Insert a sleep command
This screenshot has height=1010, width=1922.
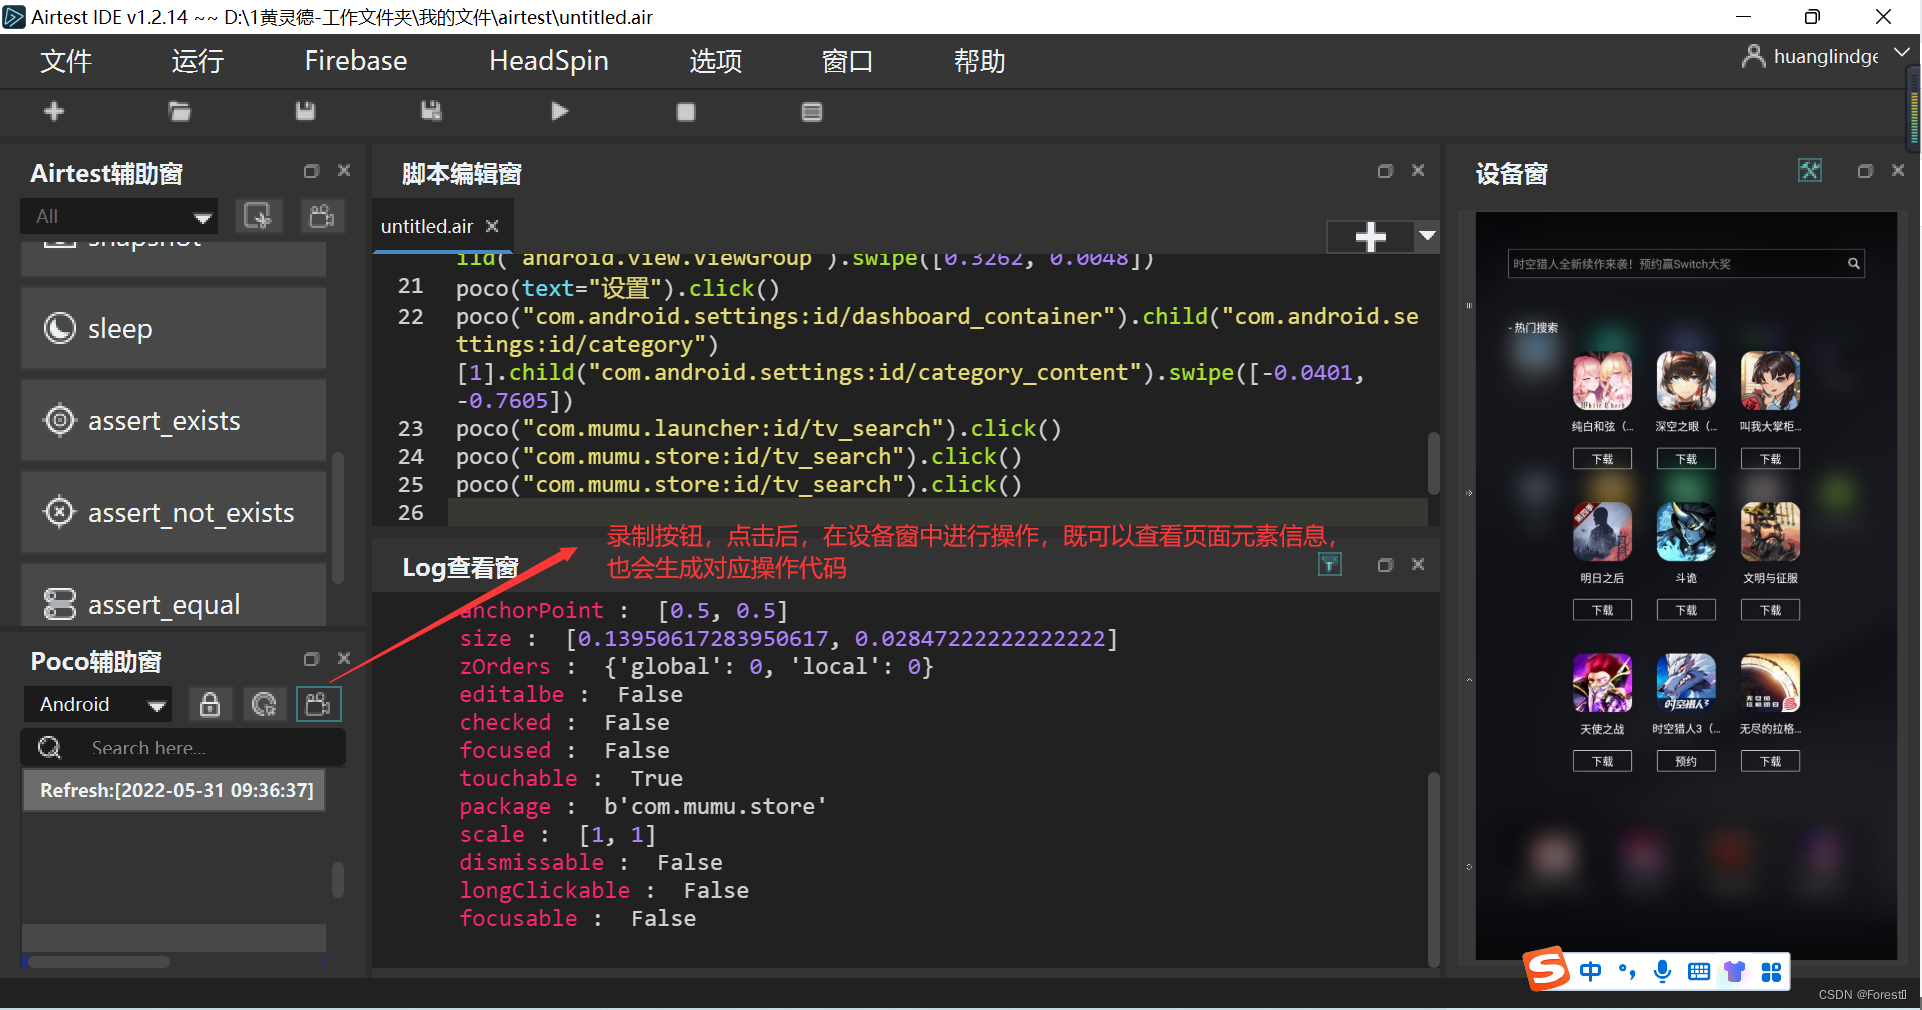coord(174,328)
